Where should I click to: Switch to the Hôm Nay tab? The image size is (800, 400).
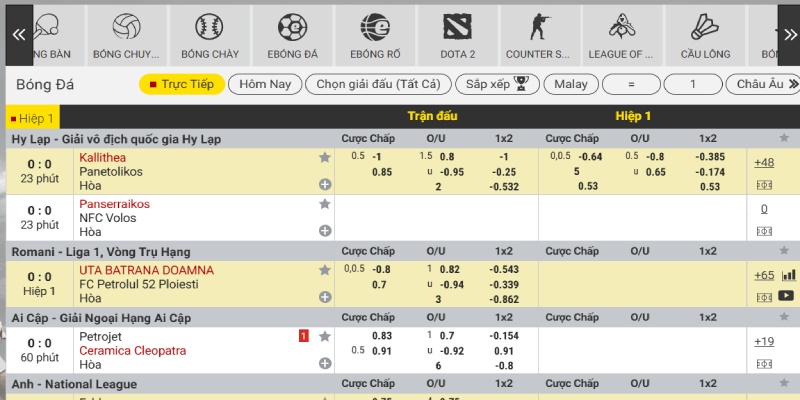[264, 84]
